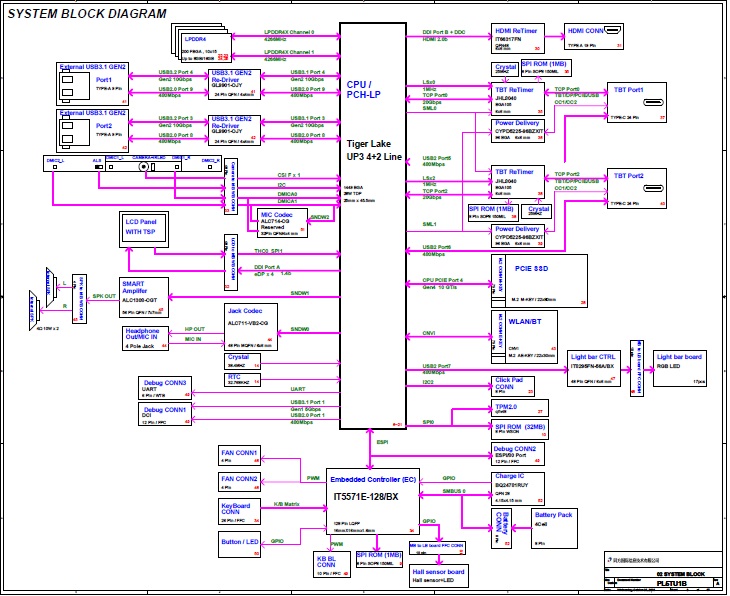Click the Debug CONN1 block
Image resolution: width=730 pixels, height=596 pixels.
(165, 414)
